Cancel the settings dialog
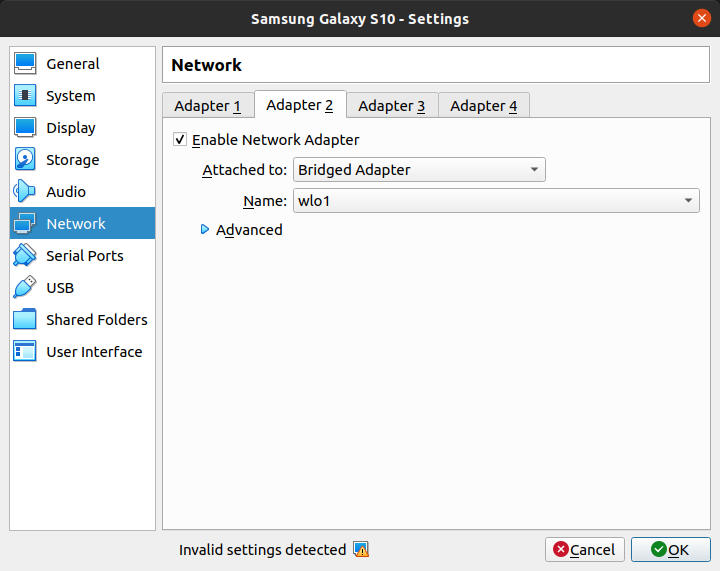720x571 pixels. 585,549
